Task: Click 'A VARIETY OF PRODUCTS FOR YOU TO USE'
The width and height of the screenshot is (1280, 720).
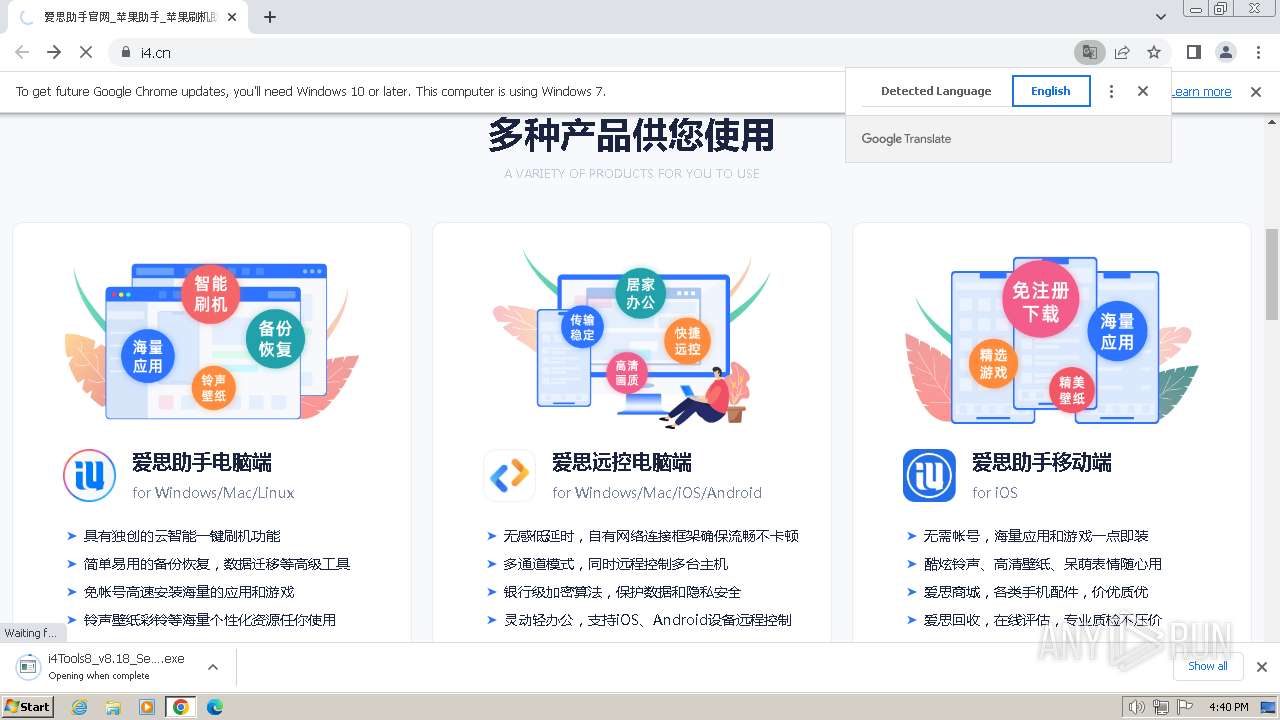Action: (x=632, y=174)
